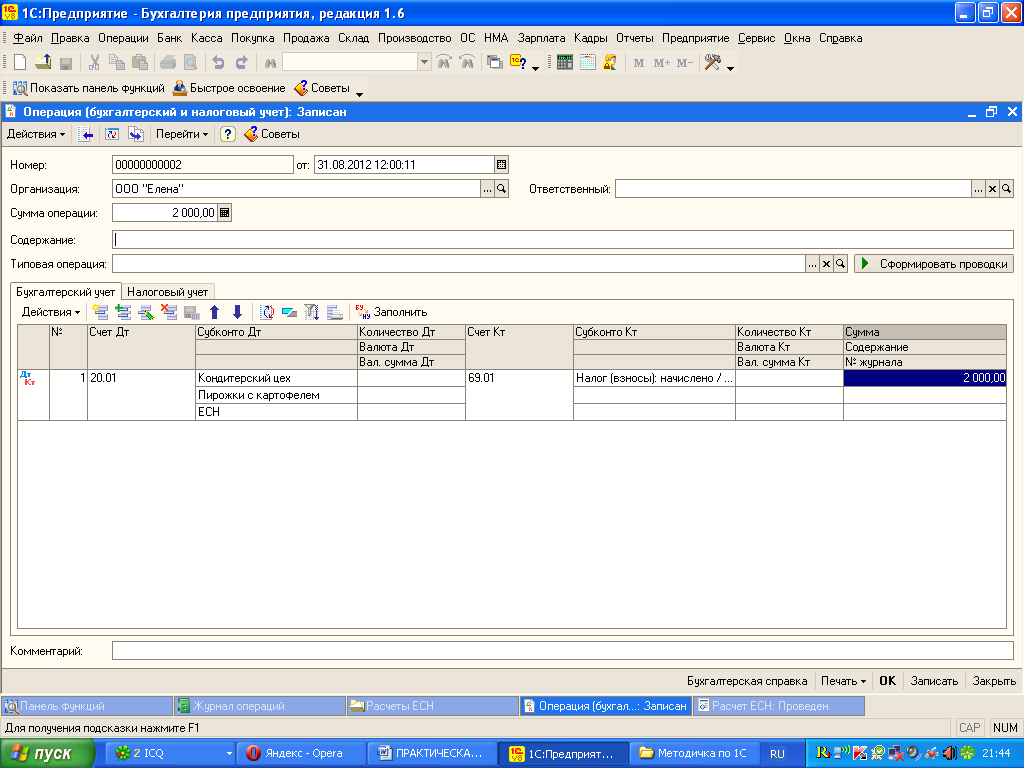
Task: Click the Redo arrow icon
Action: click(241, 63)
